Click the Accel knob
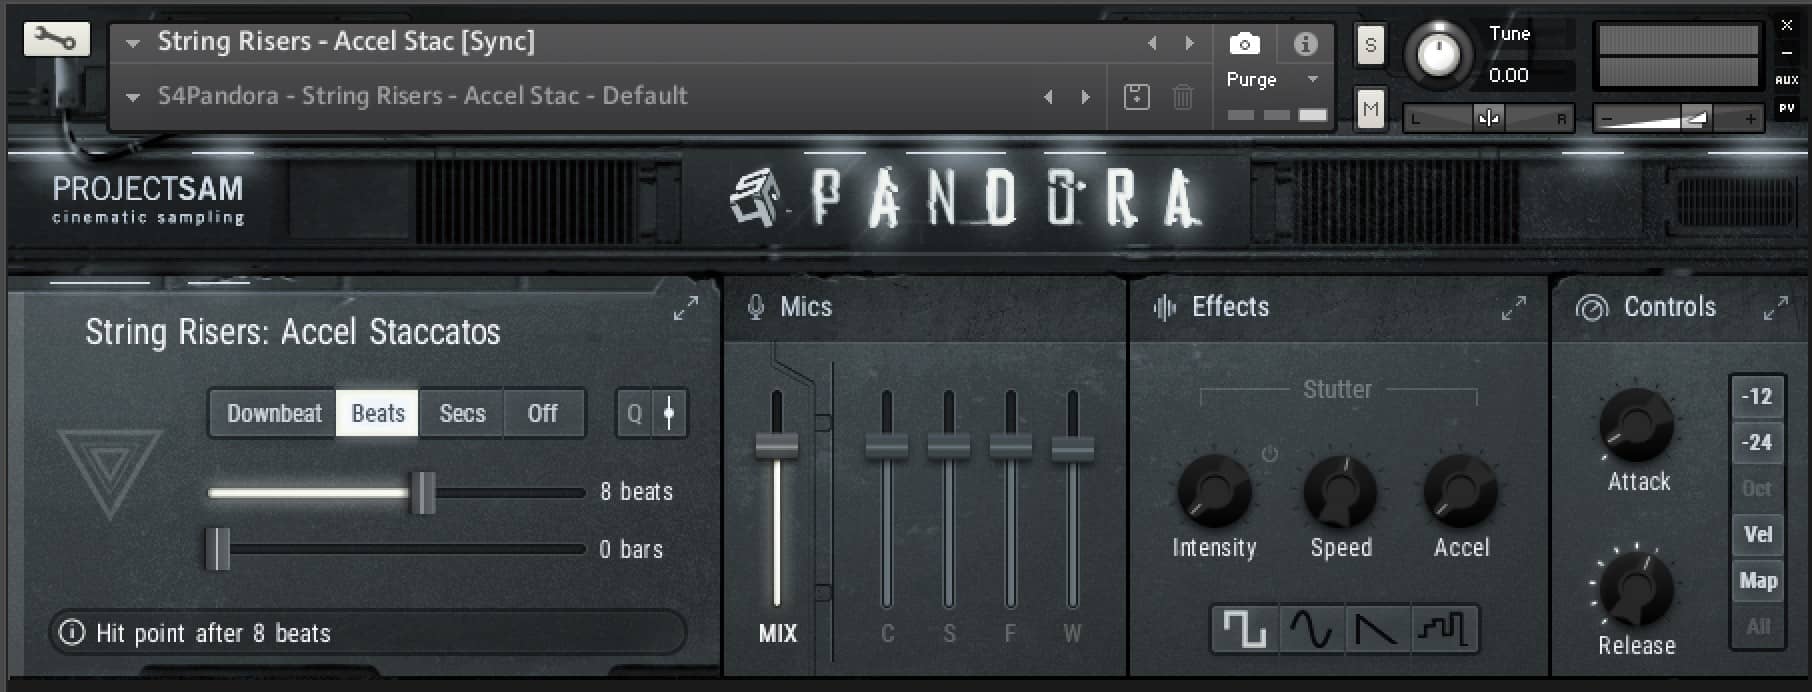This screenshot has width=1812, height=692. coord(1461,491)
